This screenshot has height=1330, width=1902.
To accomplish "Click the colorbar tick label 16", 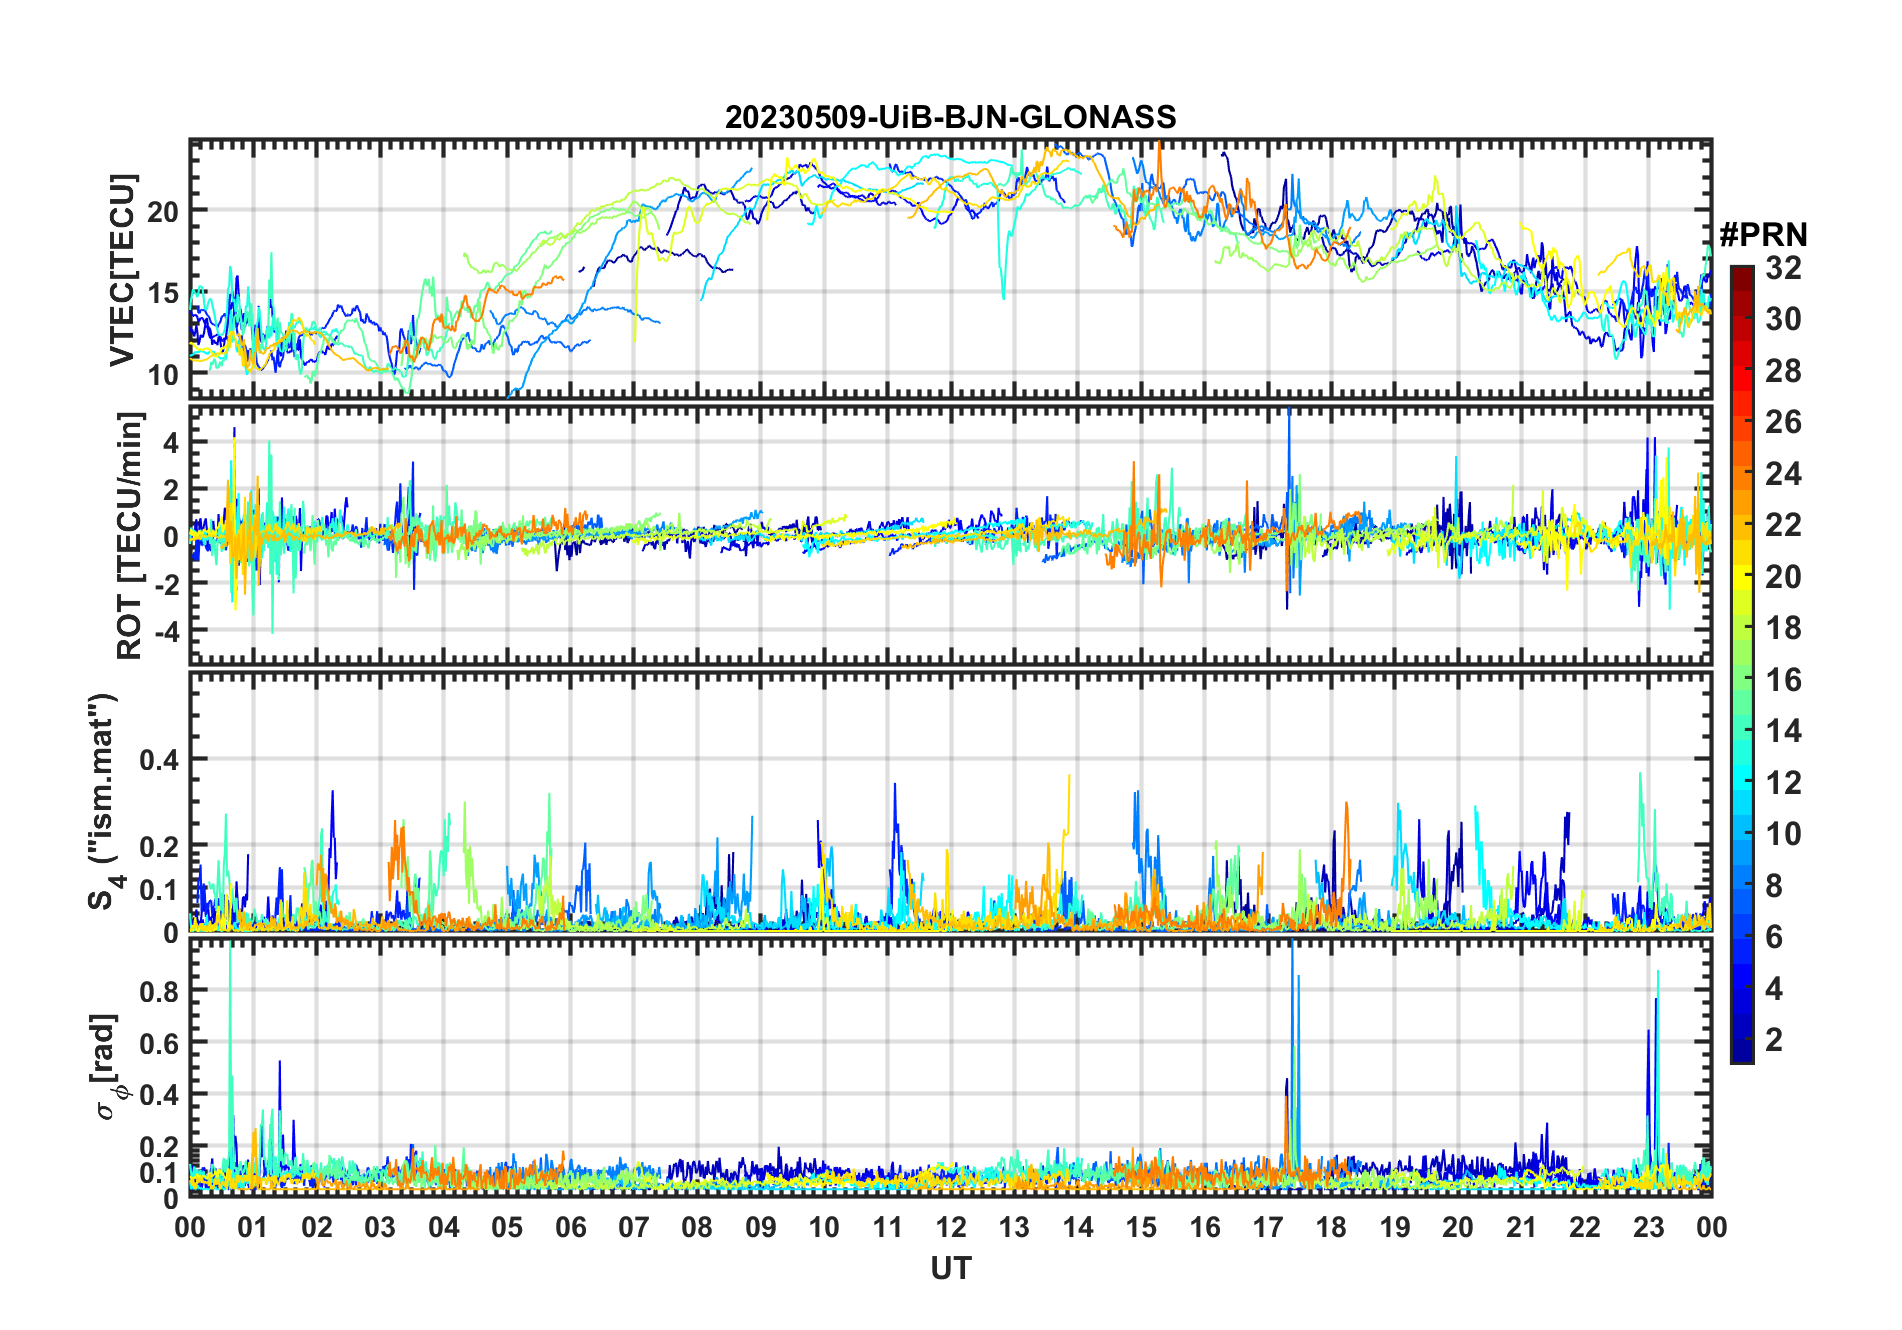I will 1783,680.
